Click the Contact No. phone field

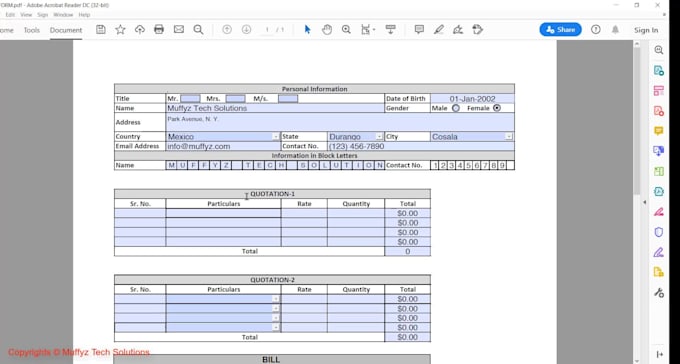point(421,146)
